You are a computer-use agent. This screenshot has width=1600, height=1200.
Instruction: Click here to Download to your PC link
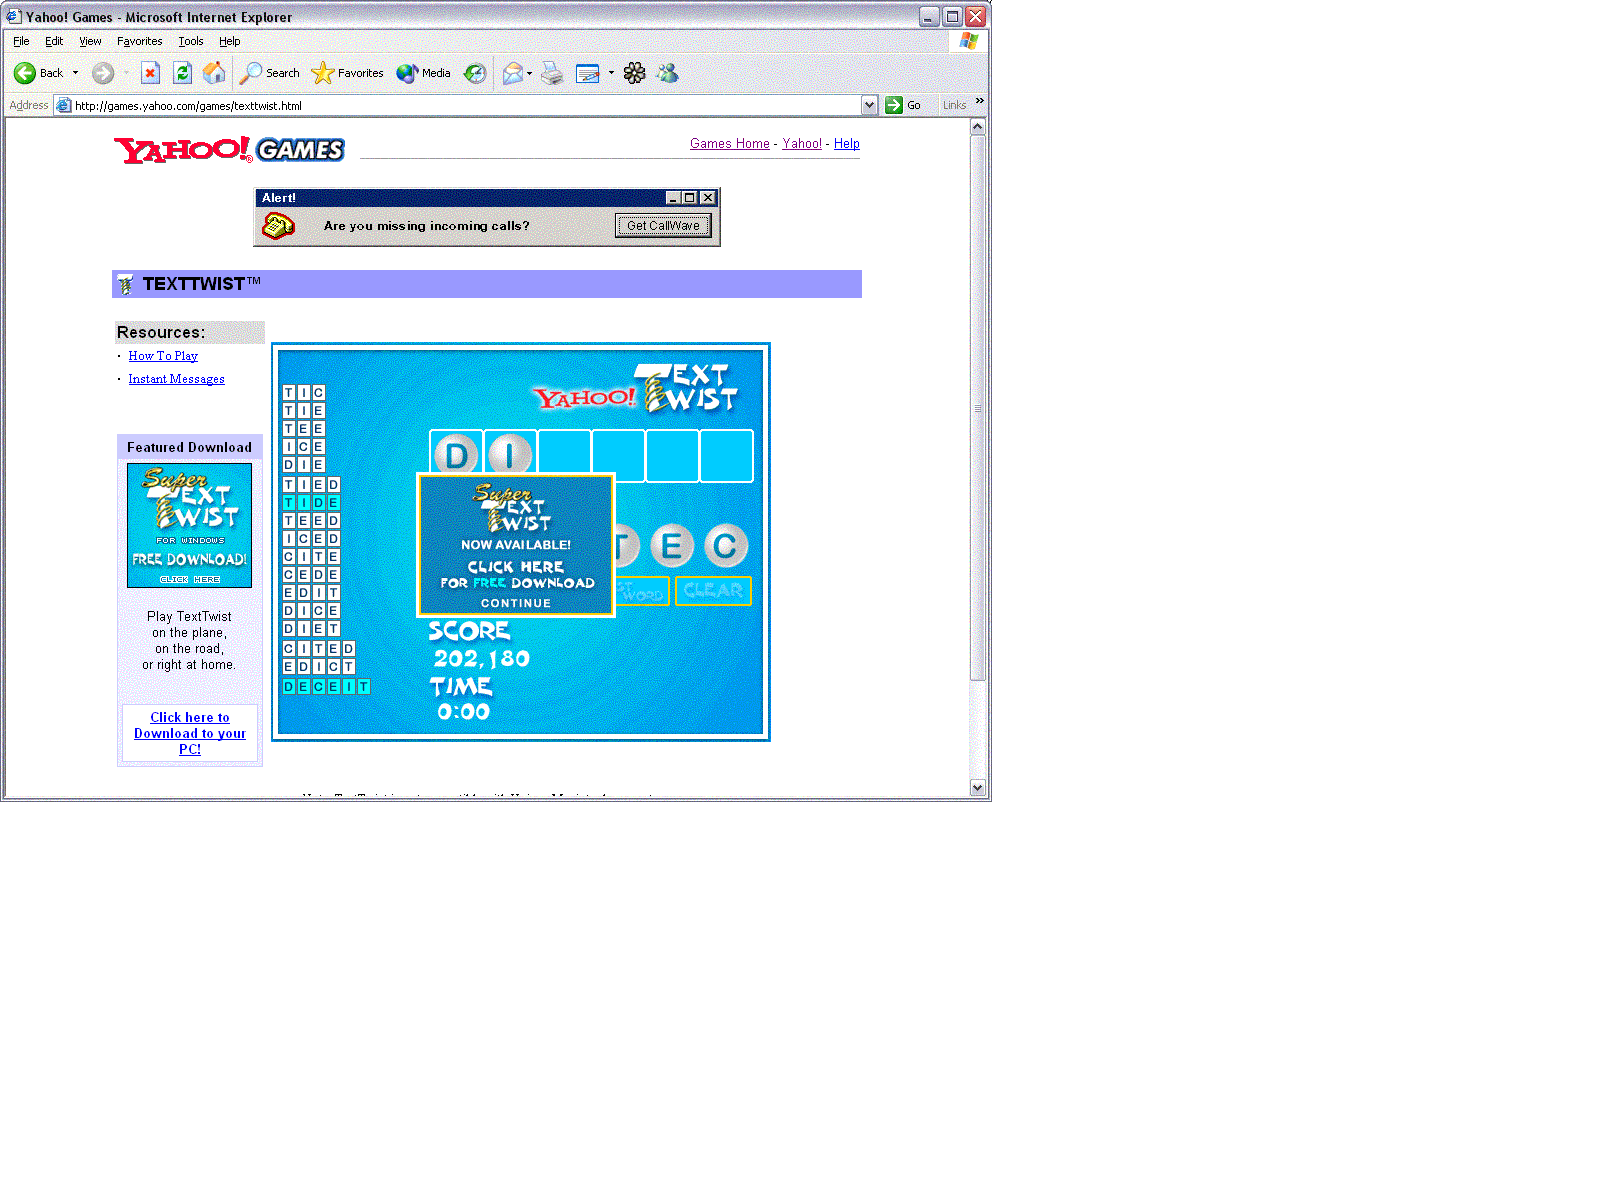point(190,733)
